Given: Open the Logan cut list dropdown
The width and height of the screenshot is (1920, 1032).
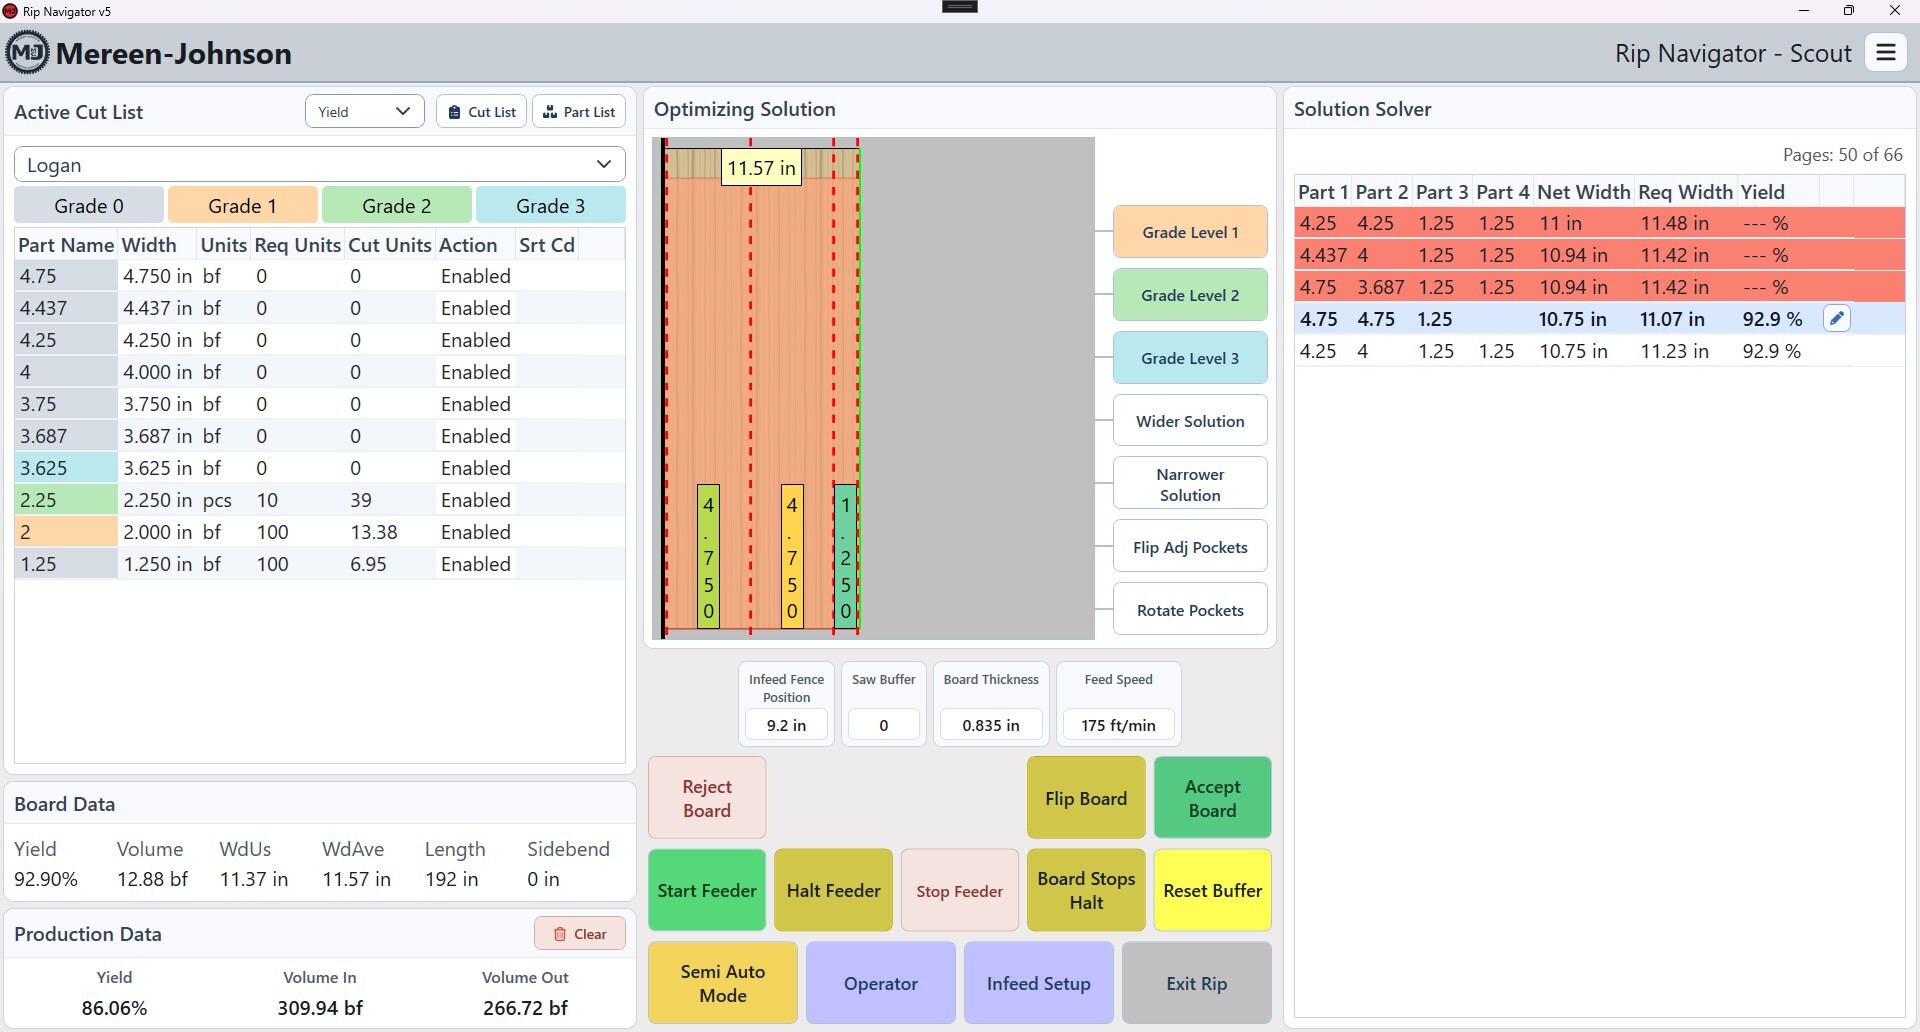Looking at the screenshot, I should click(x=320, y=165).
